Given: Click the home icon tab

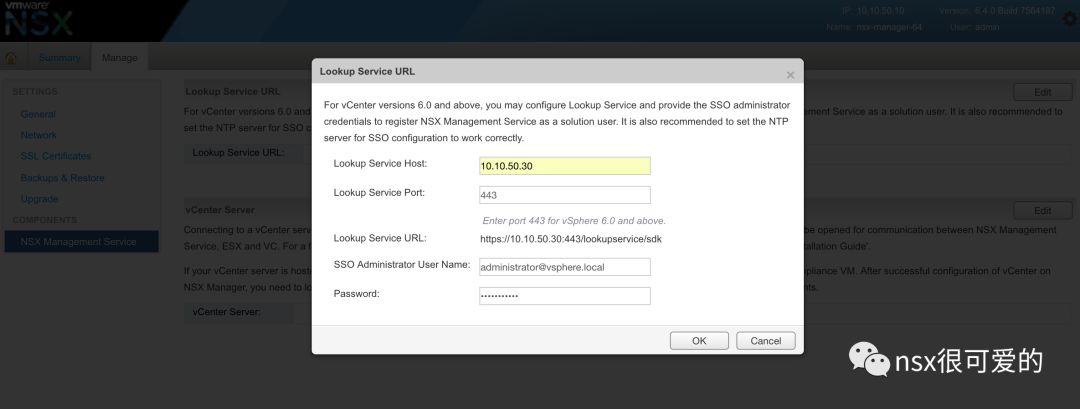Looking at the screenshot, I should tap(11, 58).
